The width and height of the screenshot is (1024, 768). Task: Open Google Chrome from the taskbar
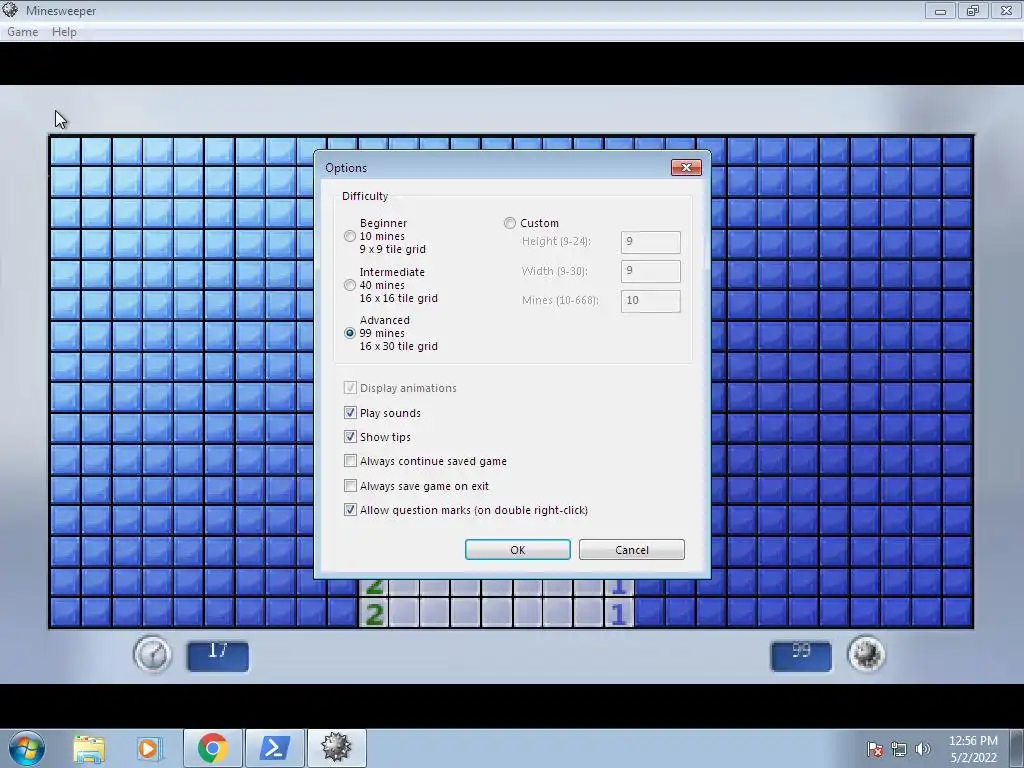pyautogui.click(x=212, y=748)
